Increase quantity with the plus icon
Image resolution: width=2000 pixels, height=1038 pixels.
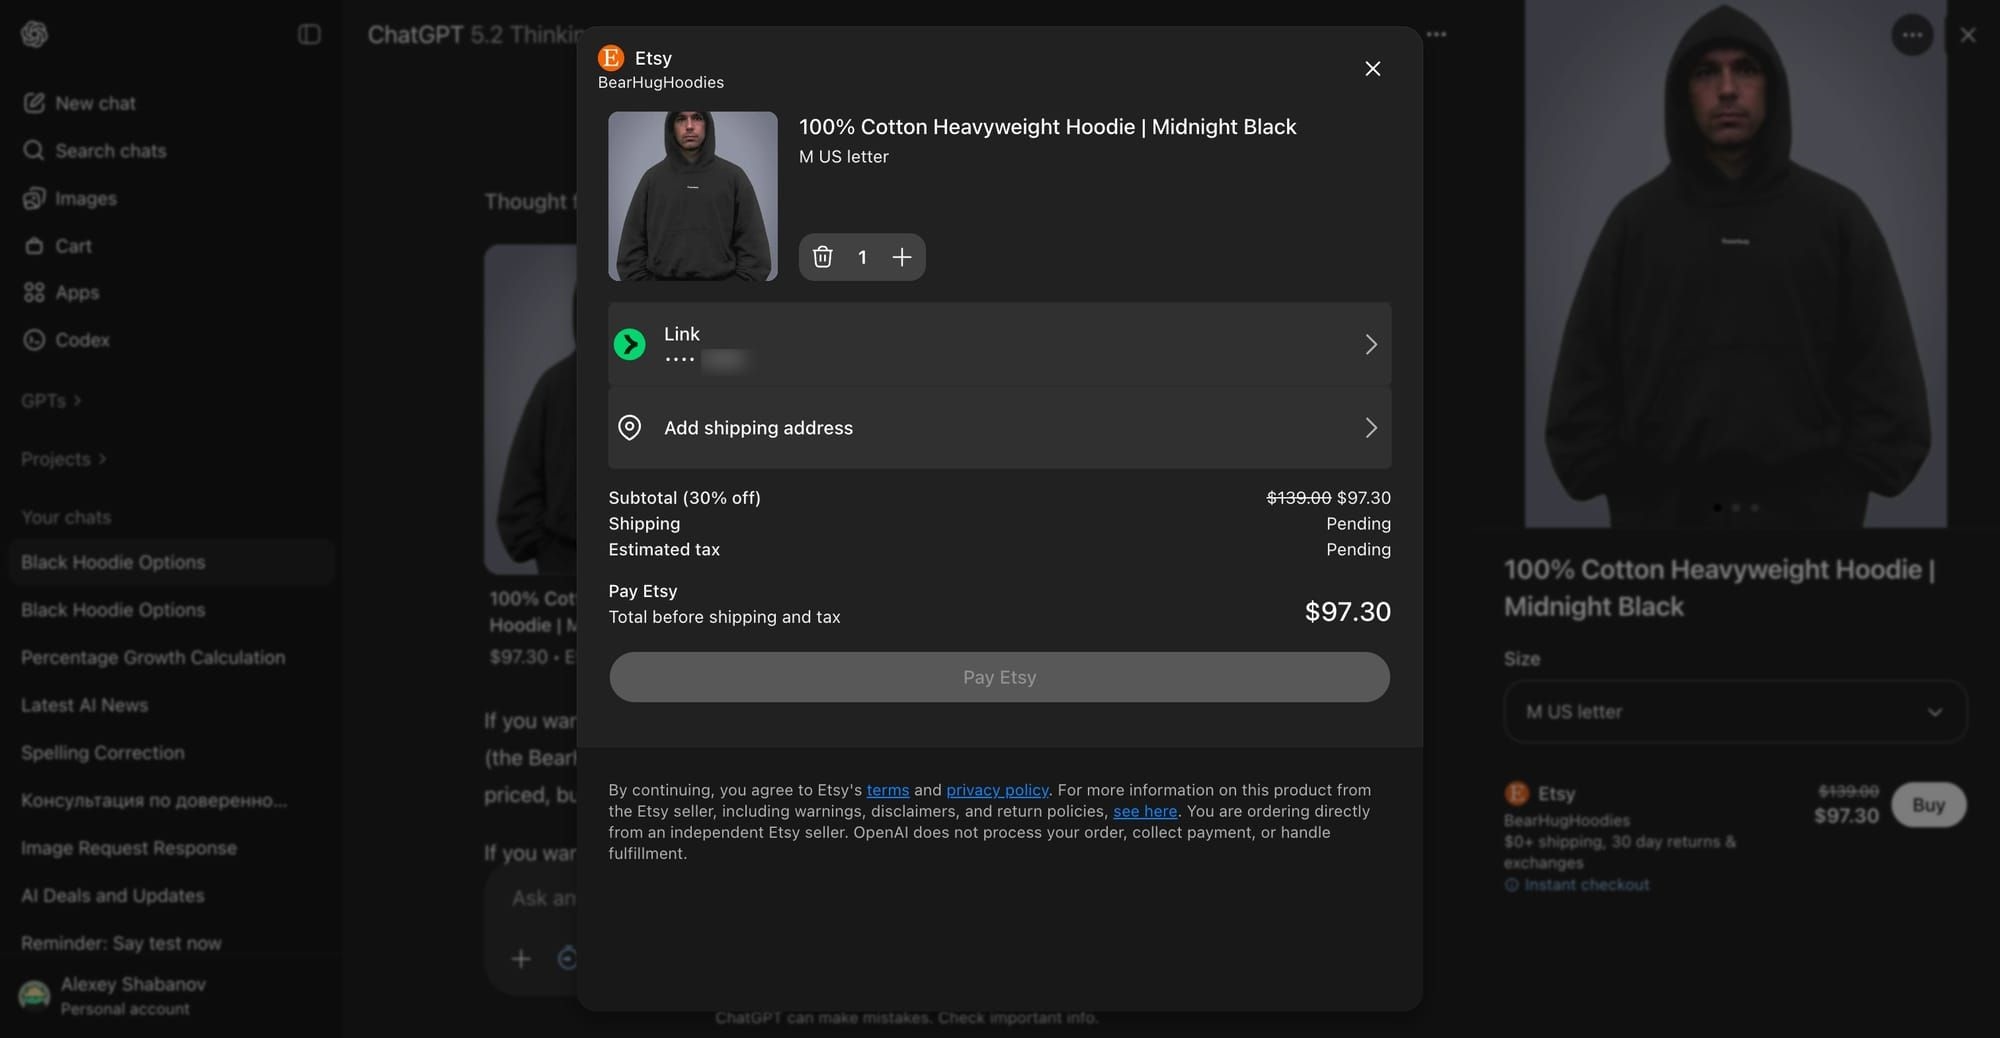(x=901, y=257)
